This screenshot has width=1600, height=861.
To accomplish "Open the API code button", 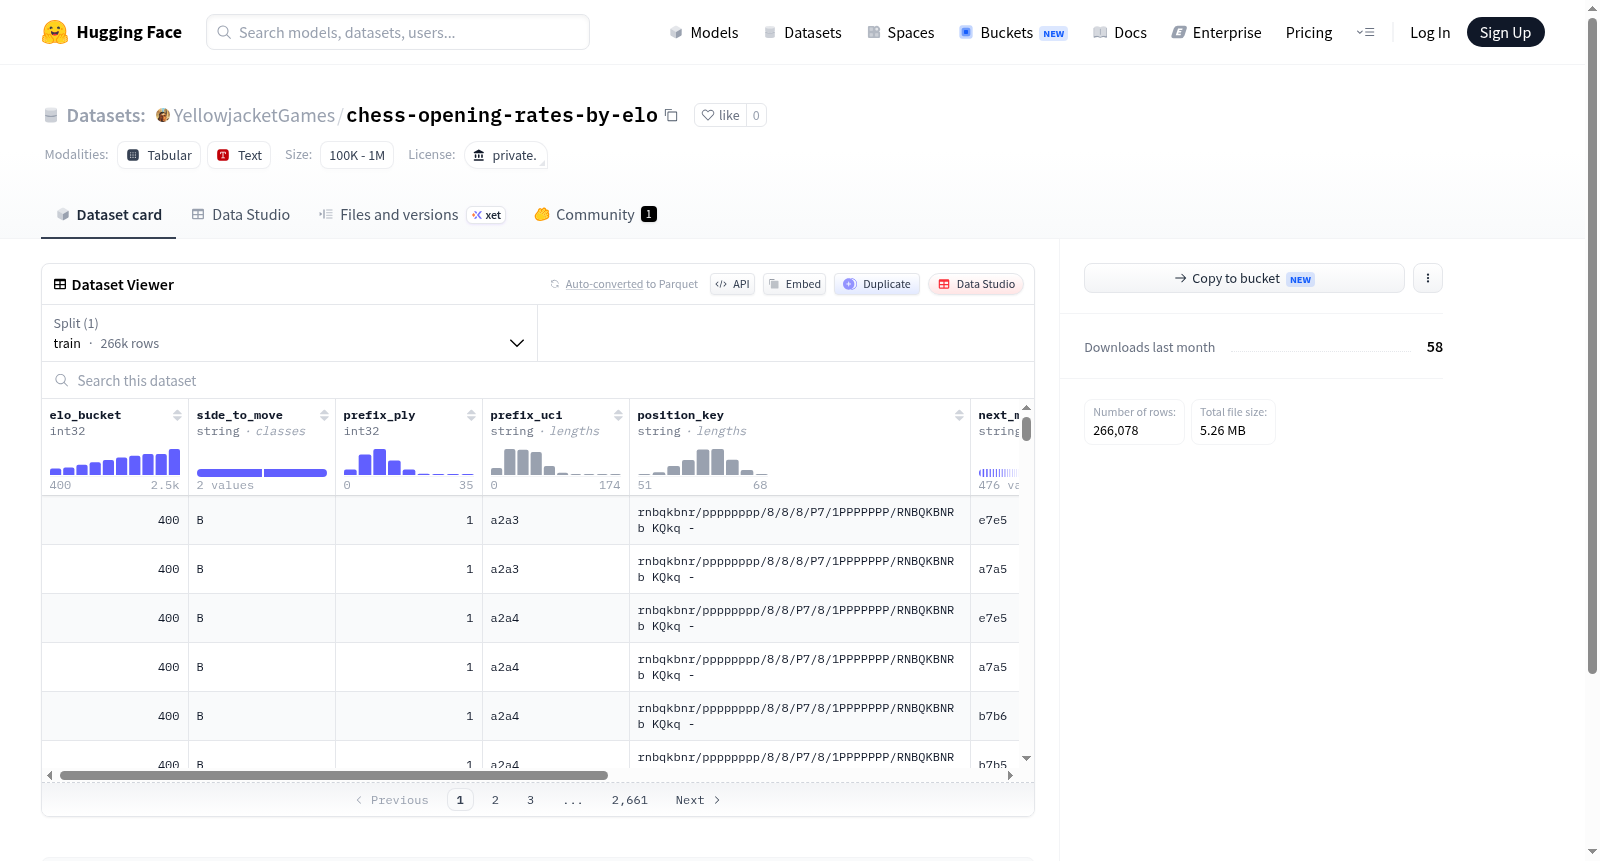I will coord(732,284).
